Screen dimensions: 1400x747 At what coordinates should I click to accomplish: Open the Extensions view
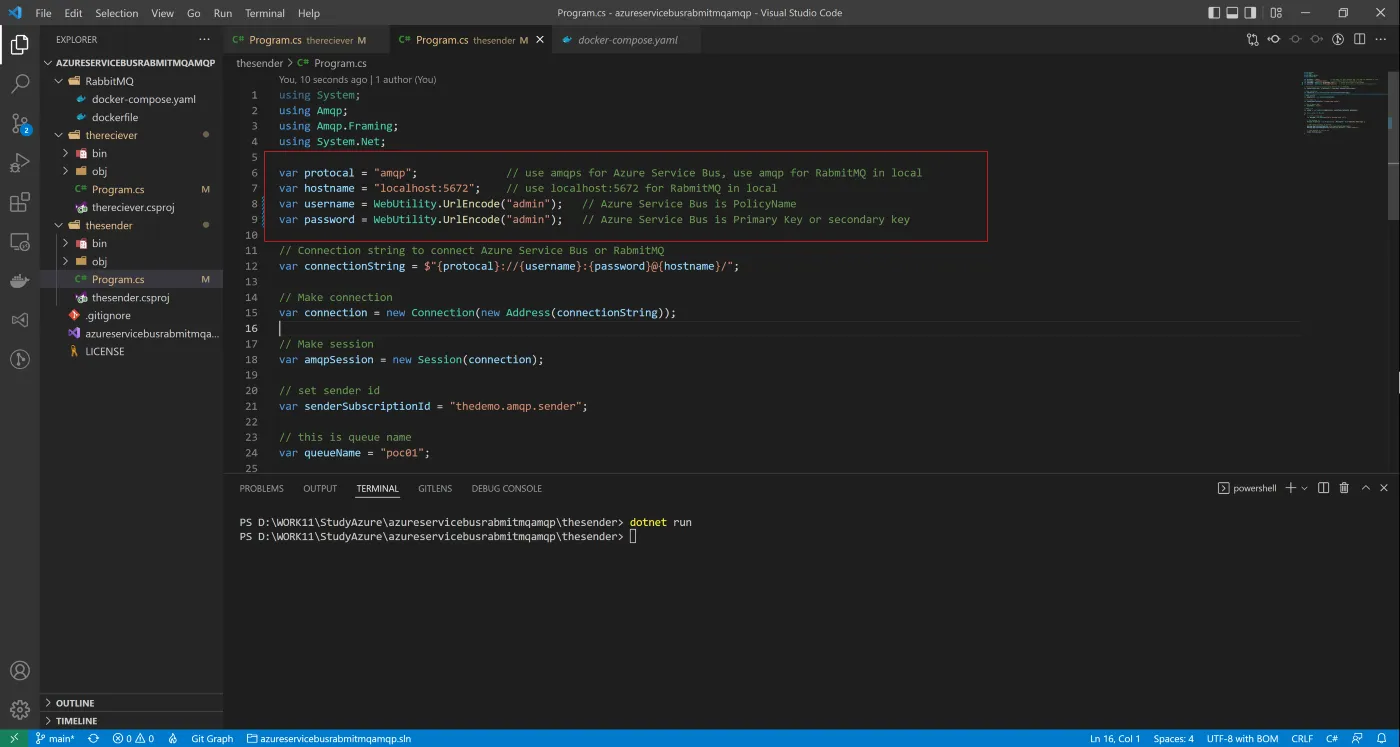(19, 203)
